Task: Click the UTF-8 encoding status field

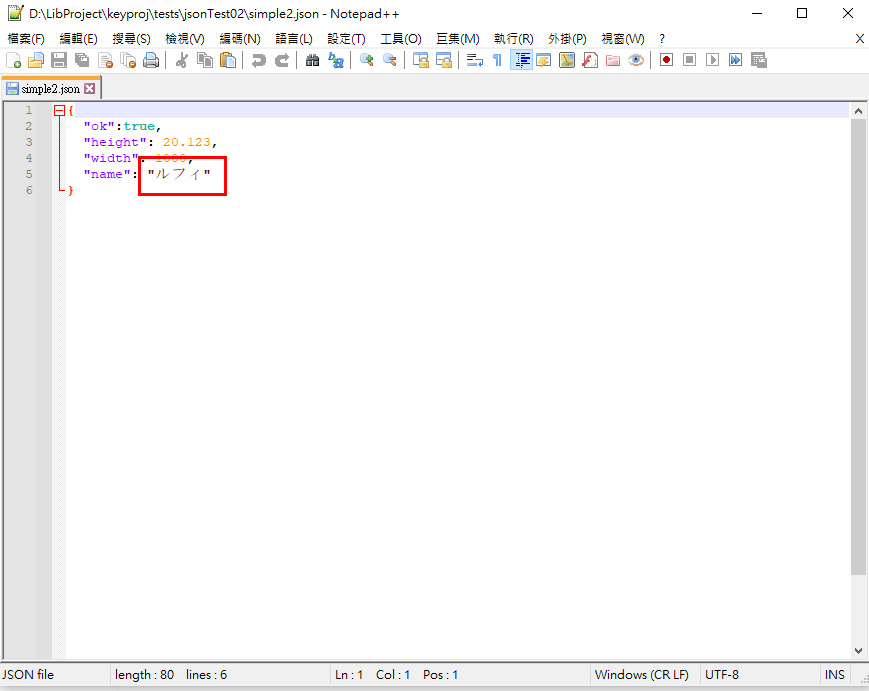Action: coord(722,674)
